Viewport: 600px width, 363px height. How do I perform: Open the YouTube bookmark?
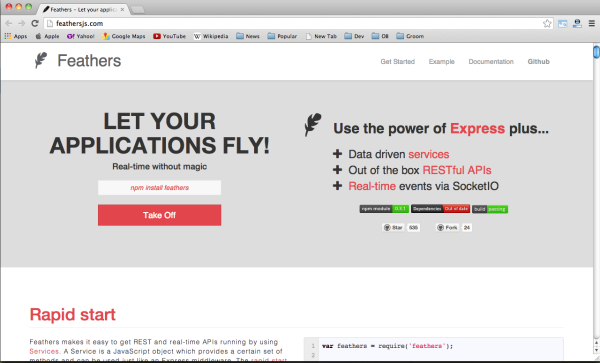coord(170,36)
